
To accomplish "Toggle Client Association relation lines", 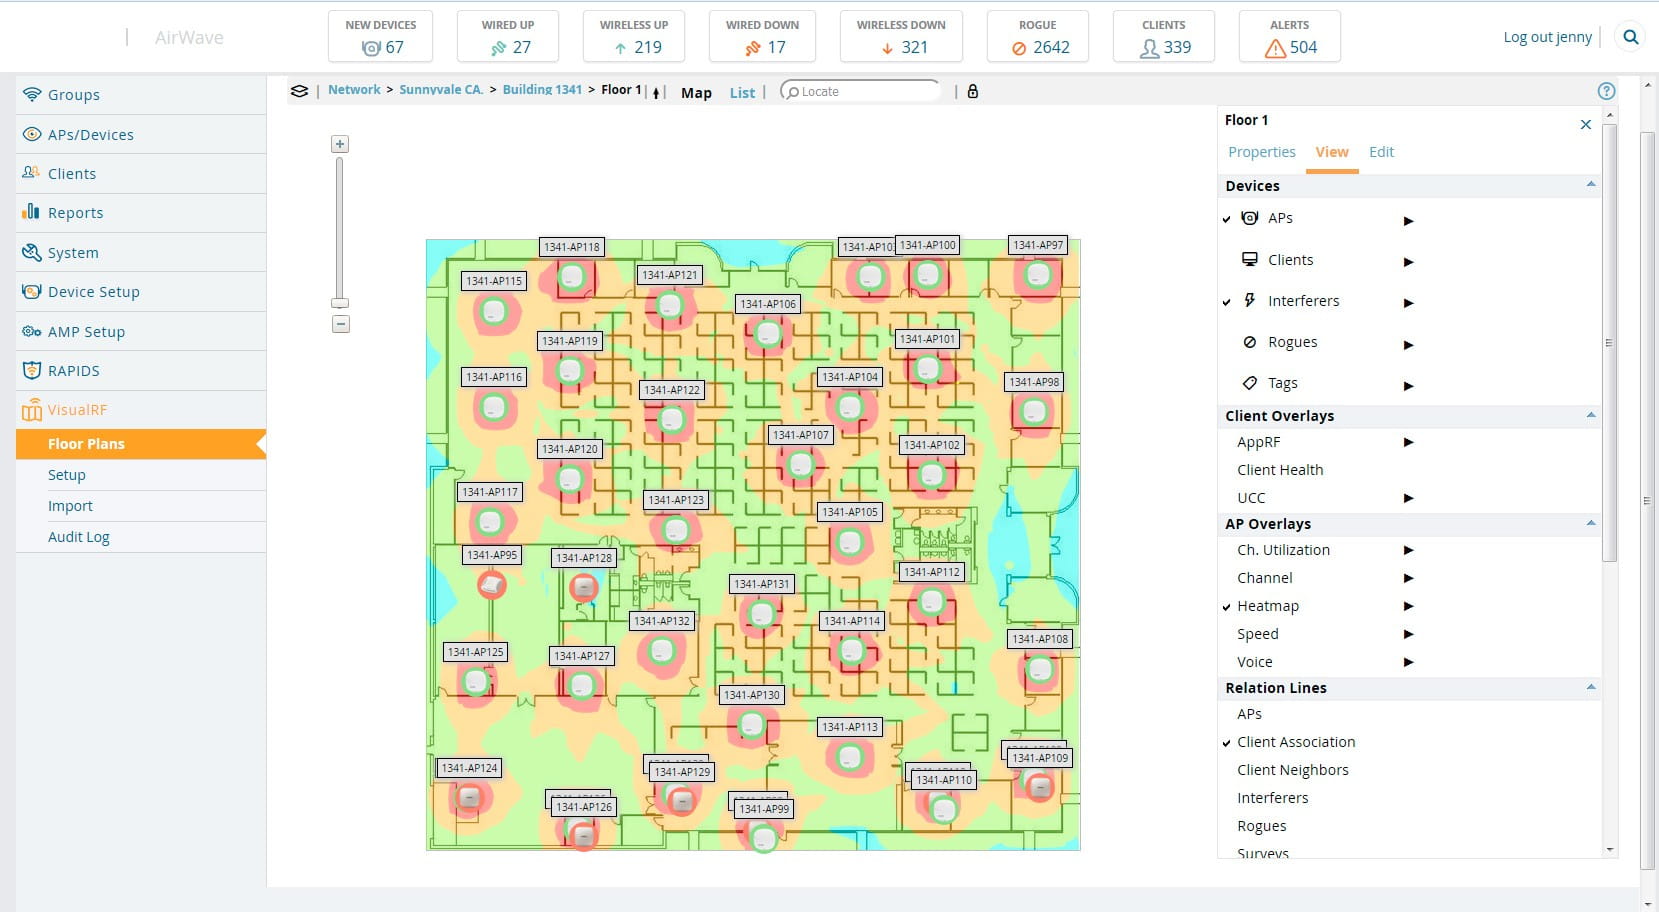I will 1295,742.
